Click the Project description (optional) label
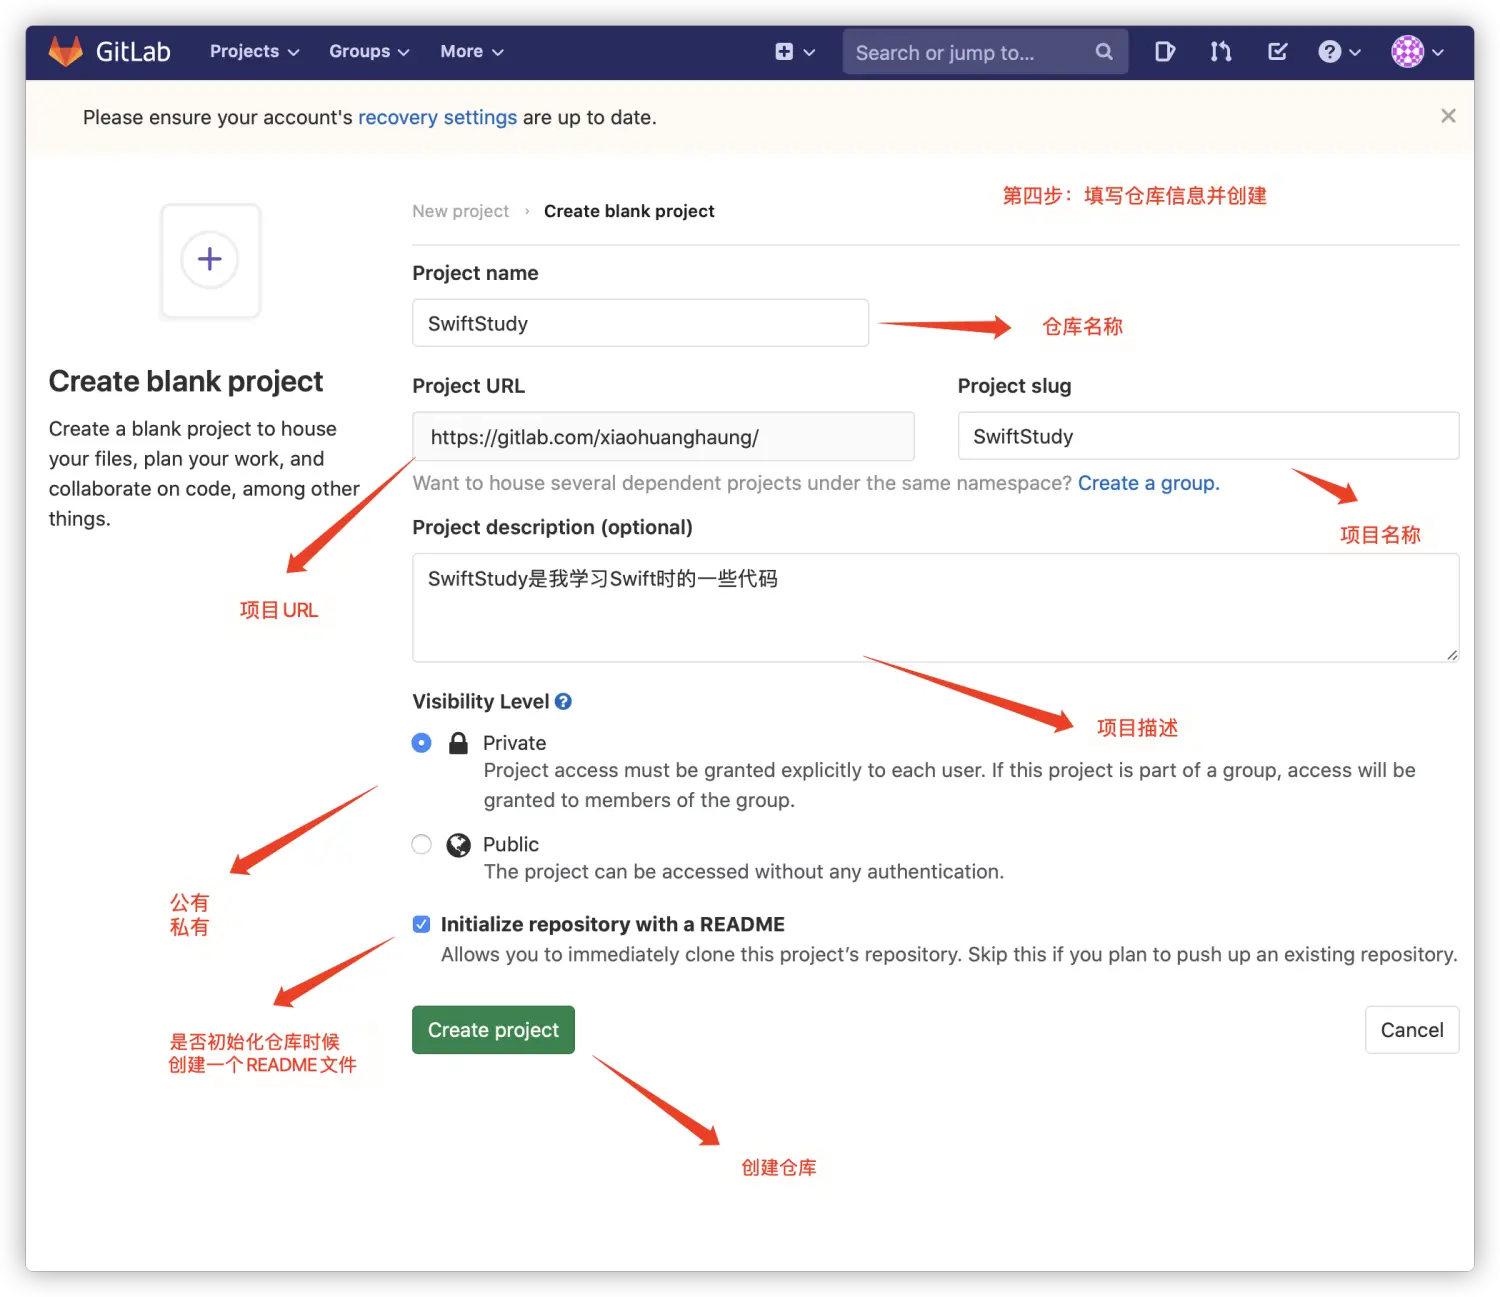 pos(552,527)
